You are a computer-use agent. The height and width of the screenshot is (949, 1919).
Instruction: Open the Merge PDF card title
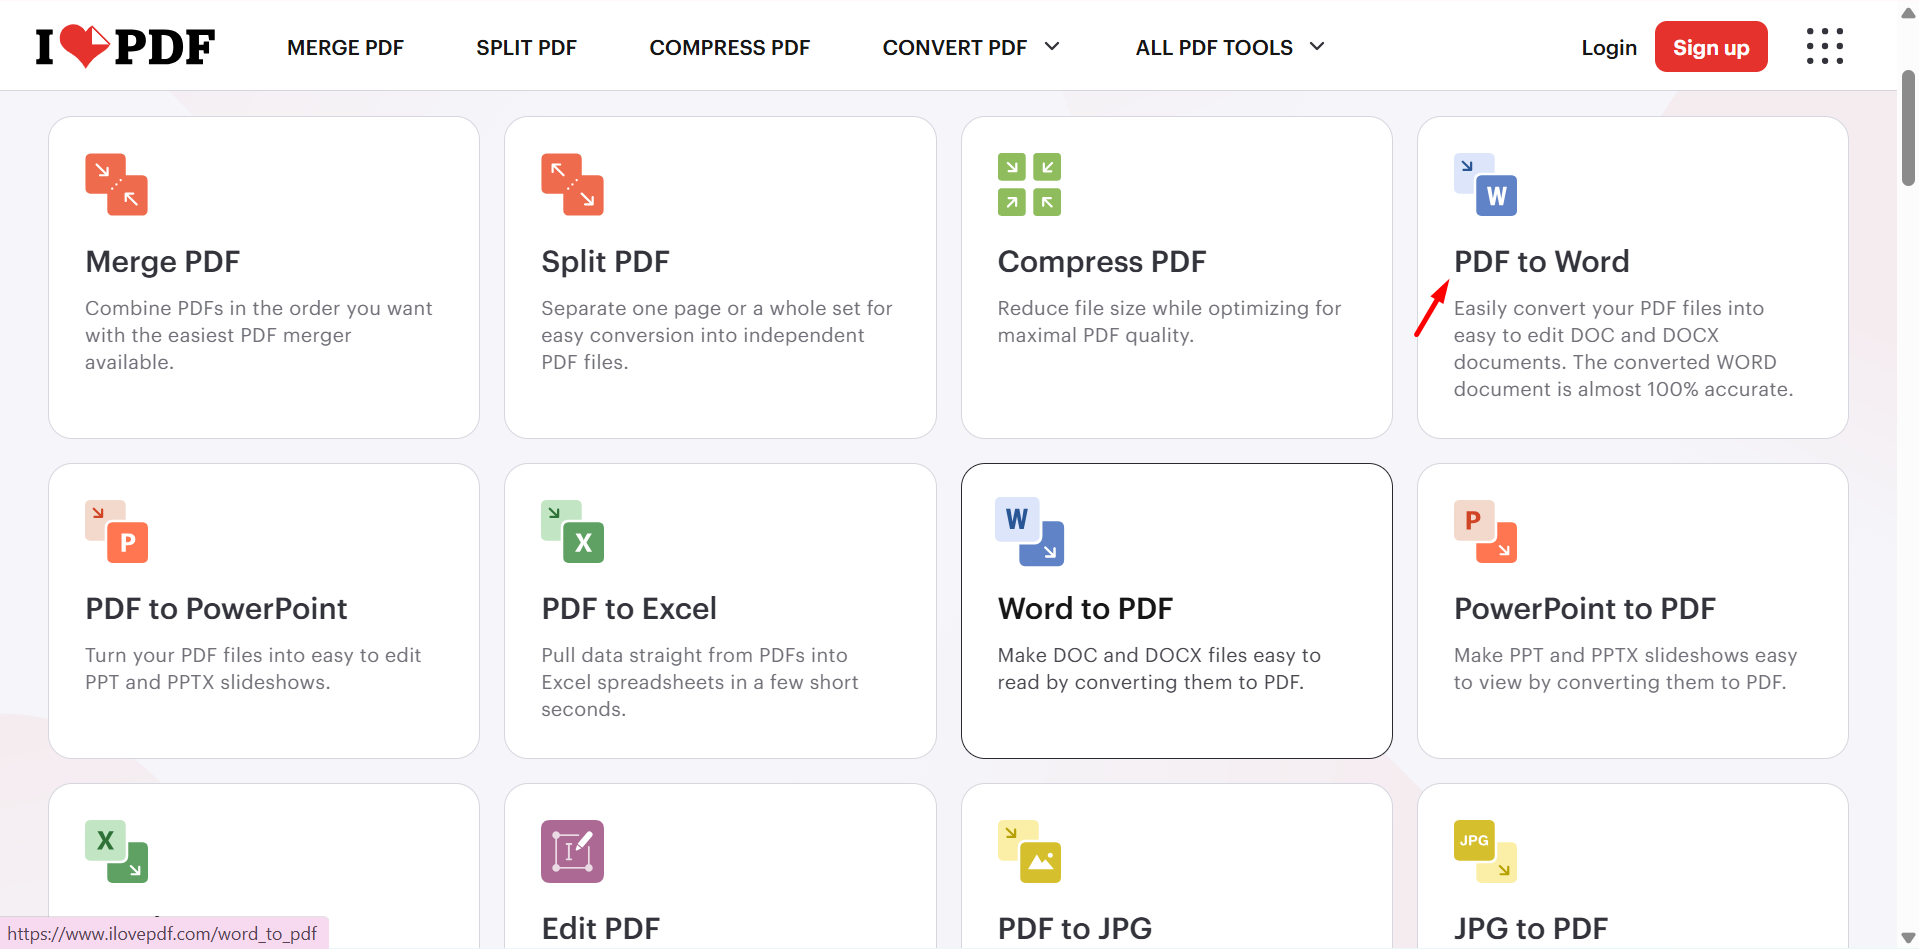pyautogui.click(x=162, y=261)
